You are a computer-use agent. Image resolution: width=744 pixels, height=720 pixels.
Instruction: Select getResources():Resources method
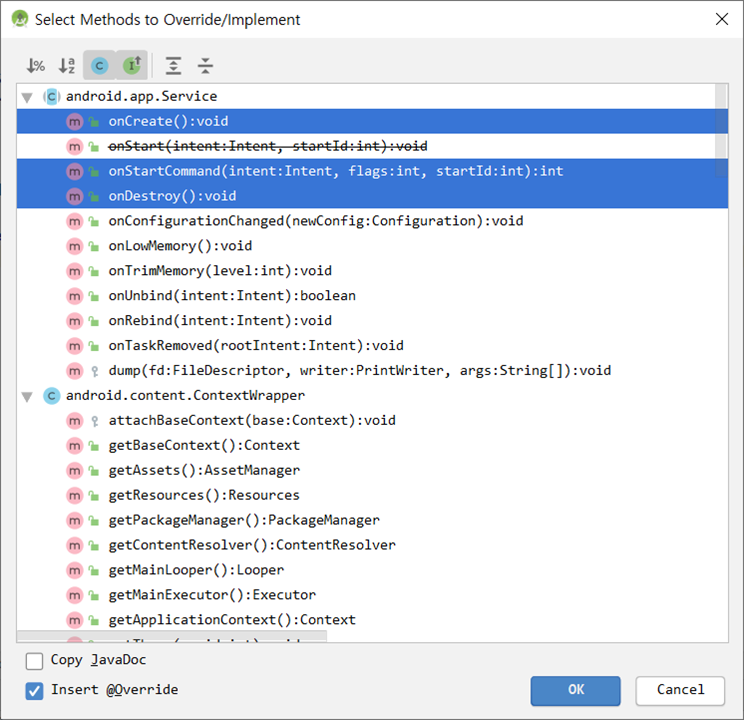(x=372, y=495)
